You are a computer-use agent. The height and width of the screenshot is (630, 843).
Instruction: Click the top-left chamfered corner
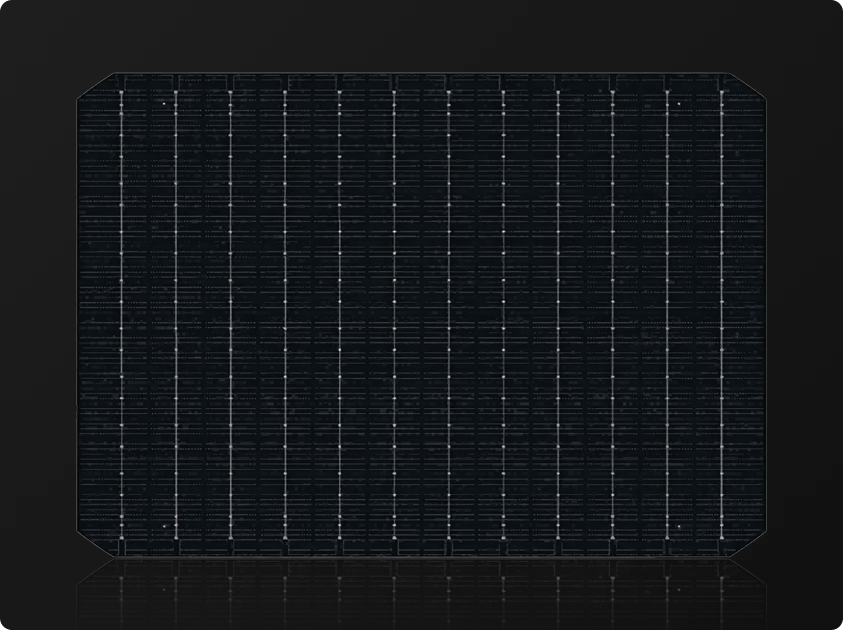(95, 85)
